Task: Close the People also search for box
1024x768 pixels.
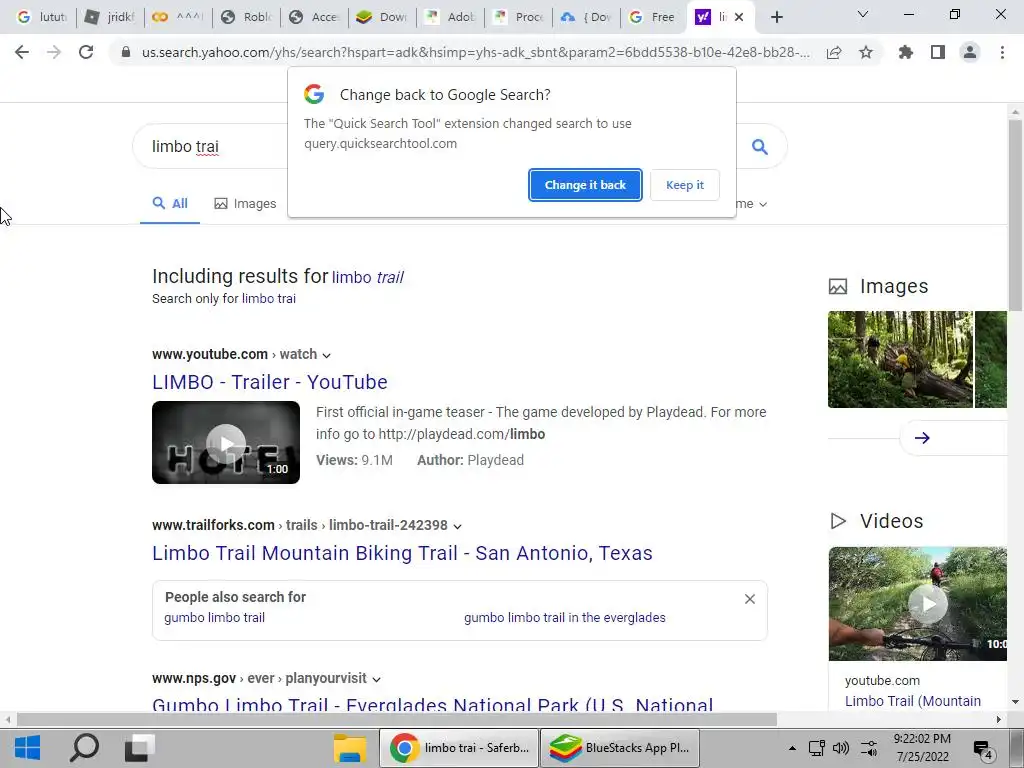Action: click(750, 599)
